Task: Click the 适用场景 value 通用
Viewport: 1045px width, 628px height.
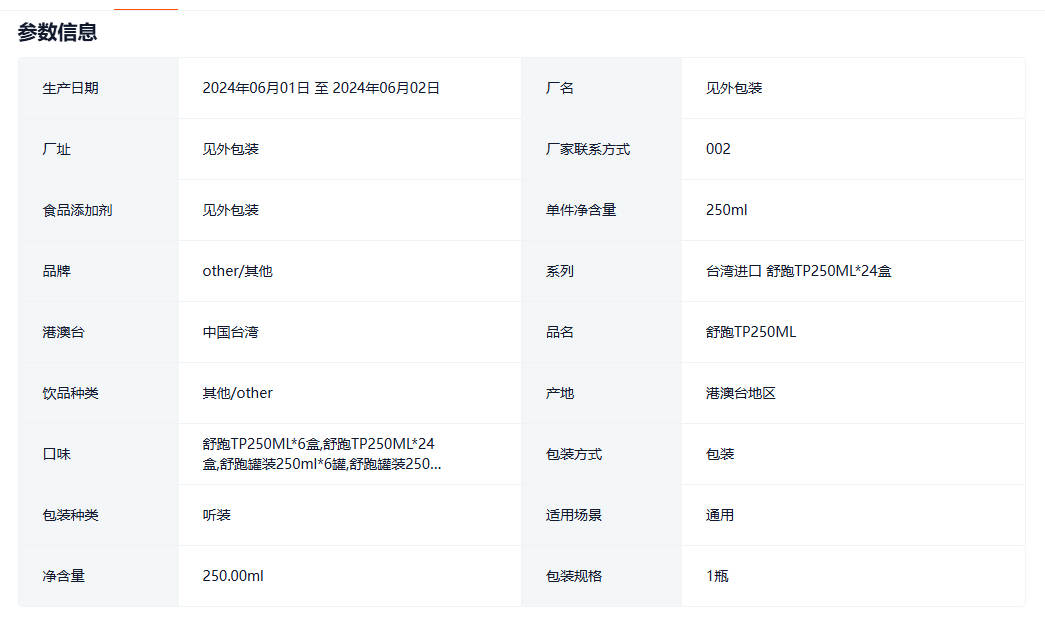Action: coord(720,515)
